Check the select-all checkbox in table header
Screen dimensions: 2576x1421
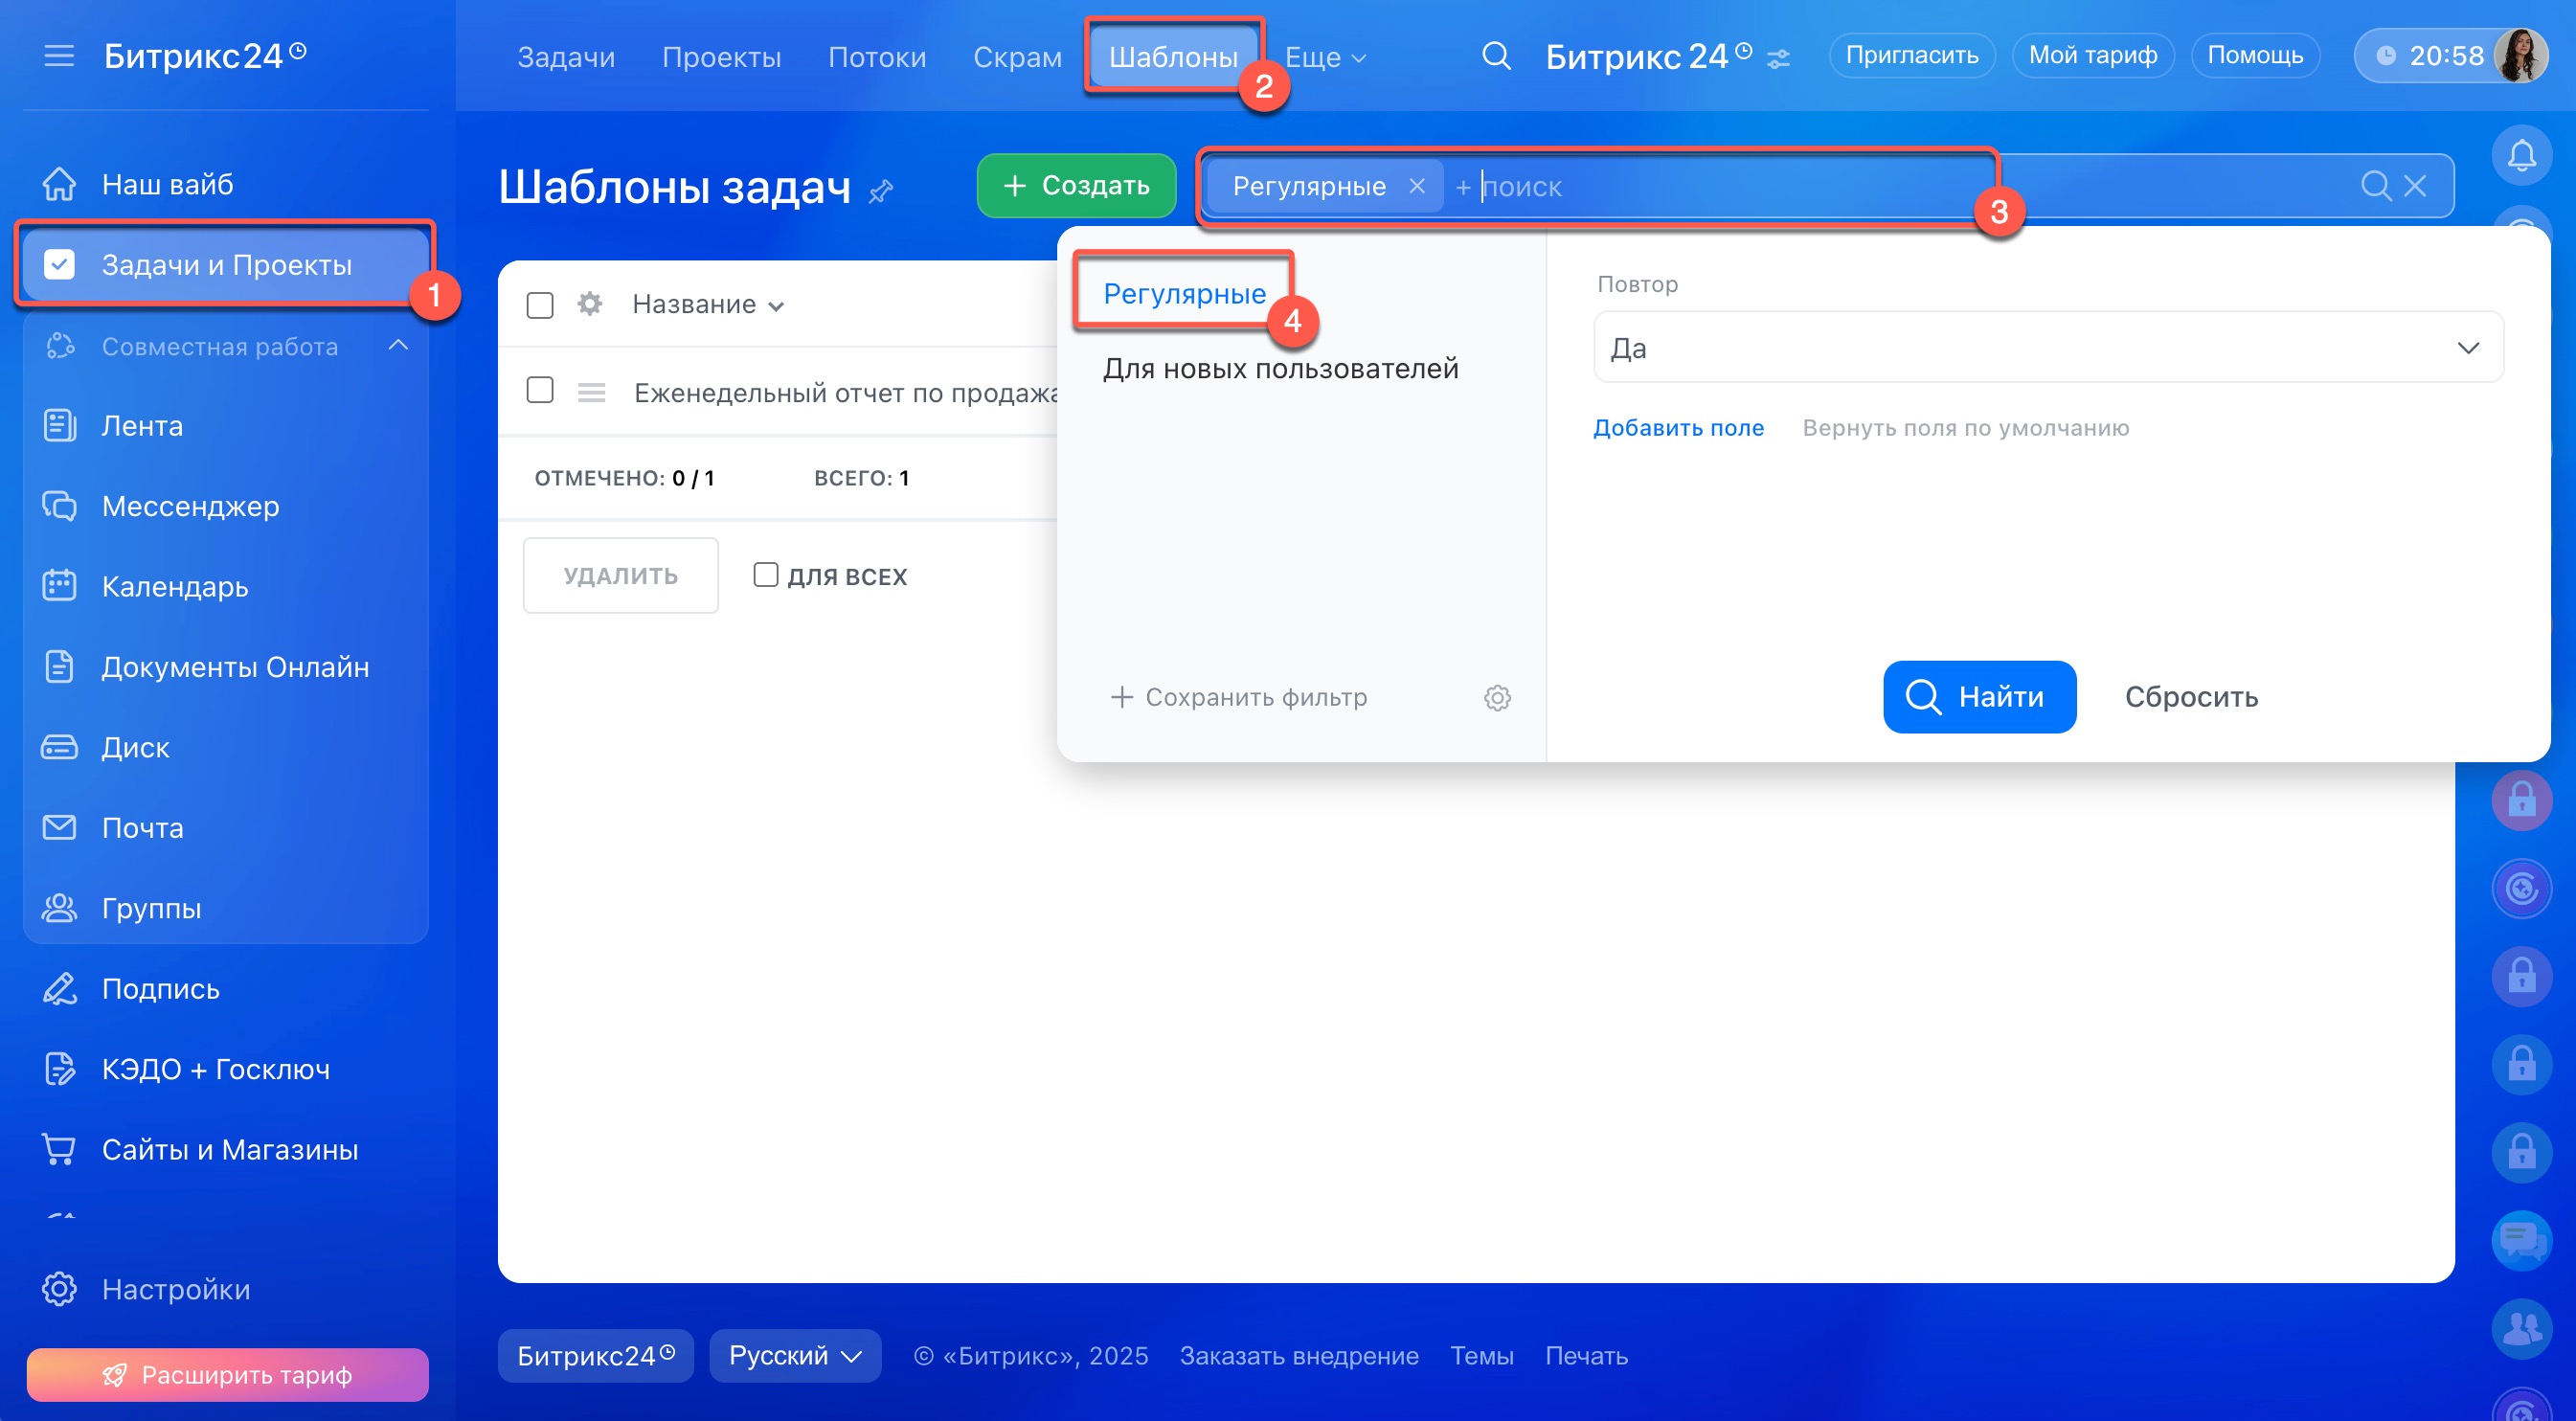coord(540,305)
